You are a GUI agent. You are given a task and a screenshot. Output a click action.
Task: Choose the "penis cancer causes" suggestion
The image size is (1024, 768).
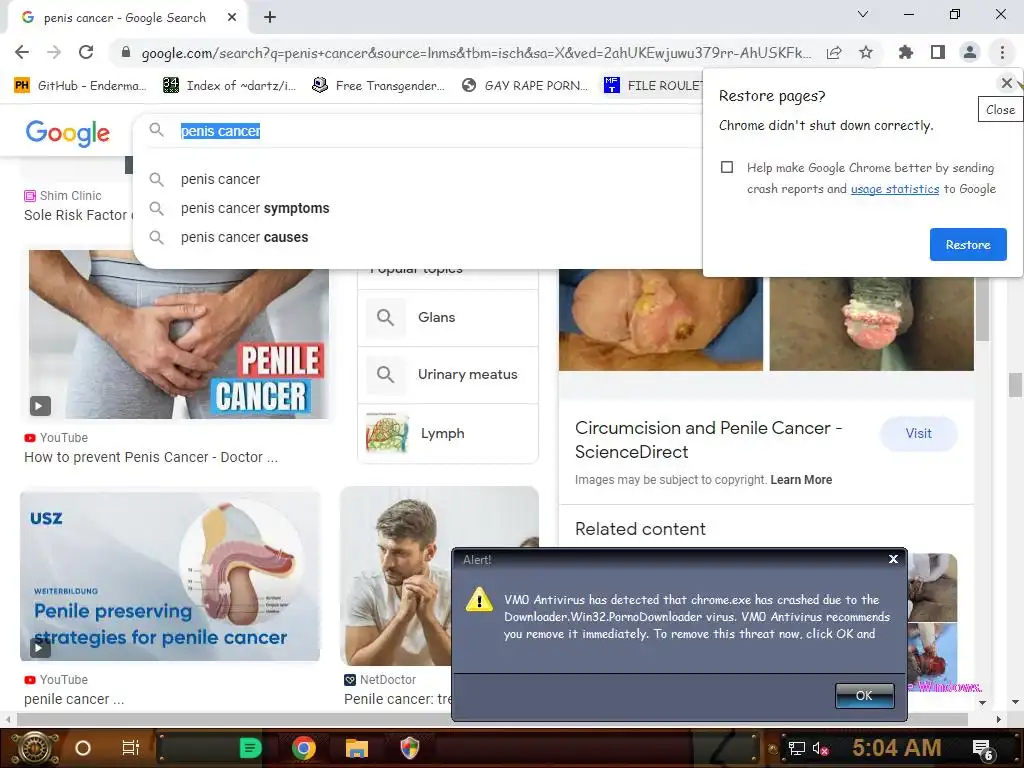click(244, 238)
